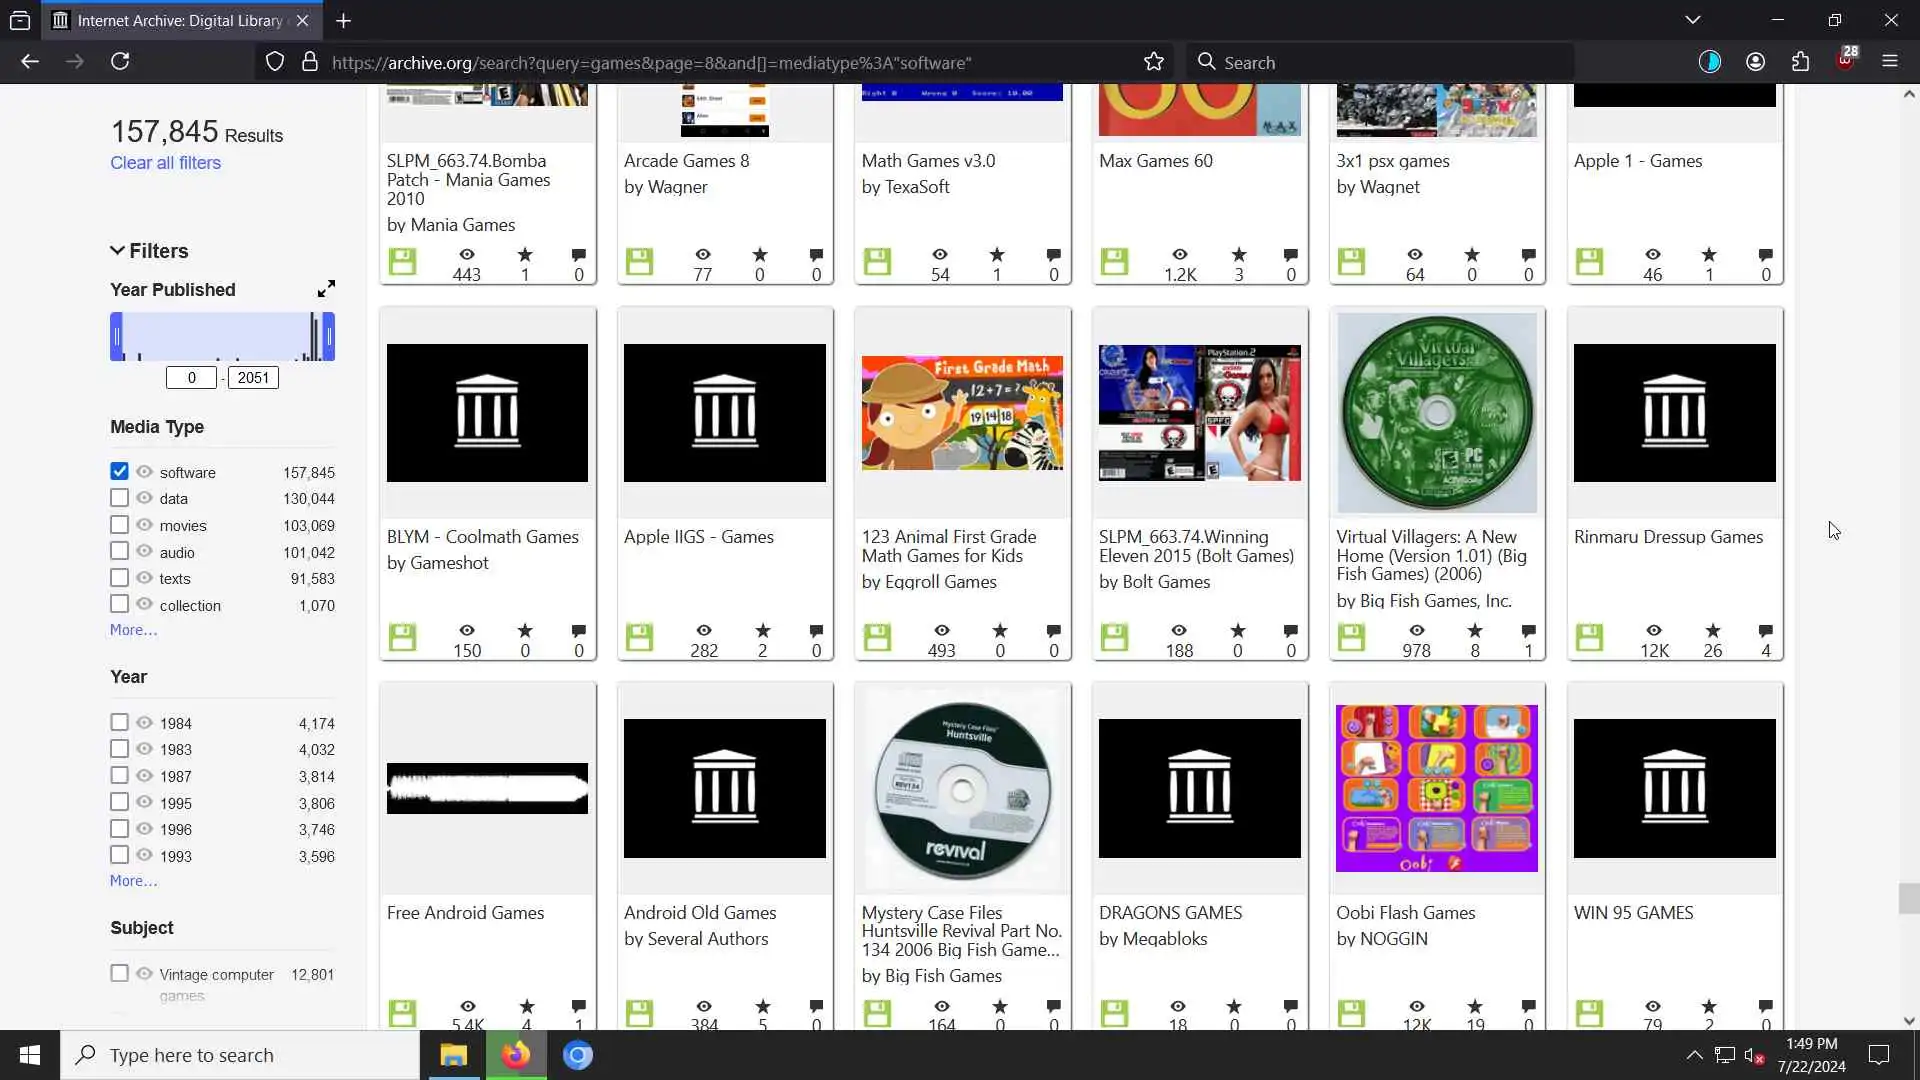Click the software floppy icon on Rinmaru Dressup Games
The image size is (1920, 1080).
(1589, 637)
